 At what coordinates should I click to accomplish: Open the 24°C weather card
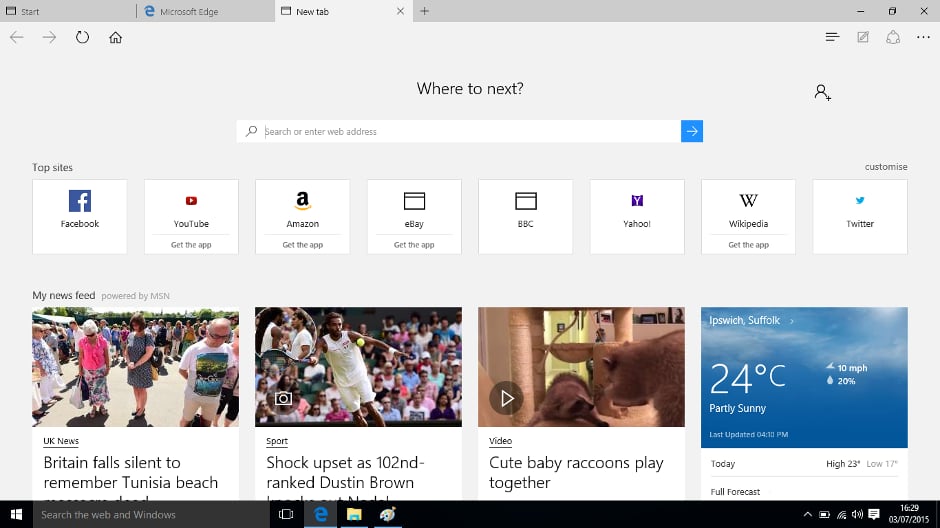pos(804,378)
